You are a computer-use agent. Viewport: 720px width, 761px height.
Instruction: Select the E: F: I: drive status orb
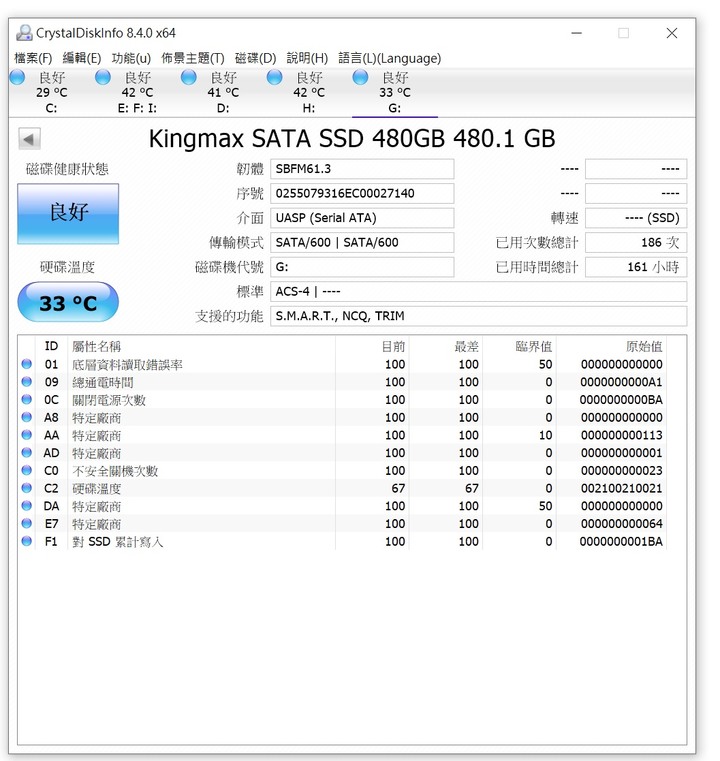(103, 77)
